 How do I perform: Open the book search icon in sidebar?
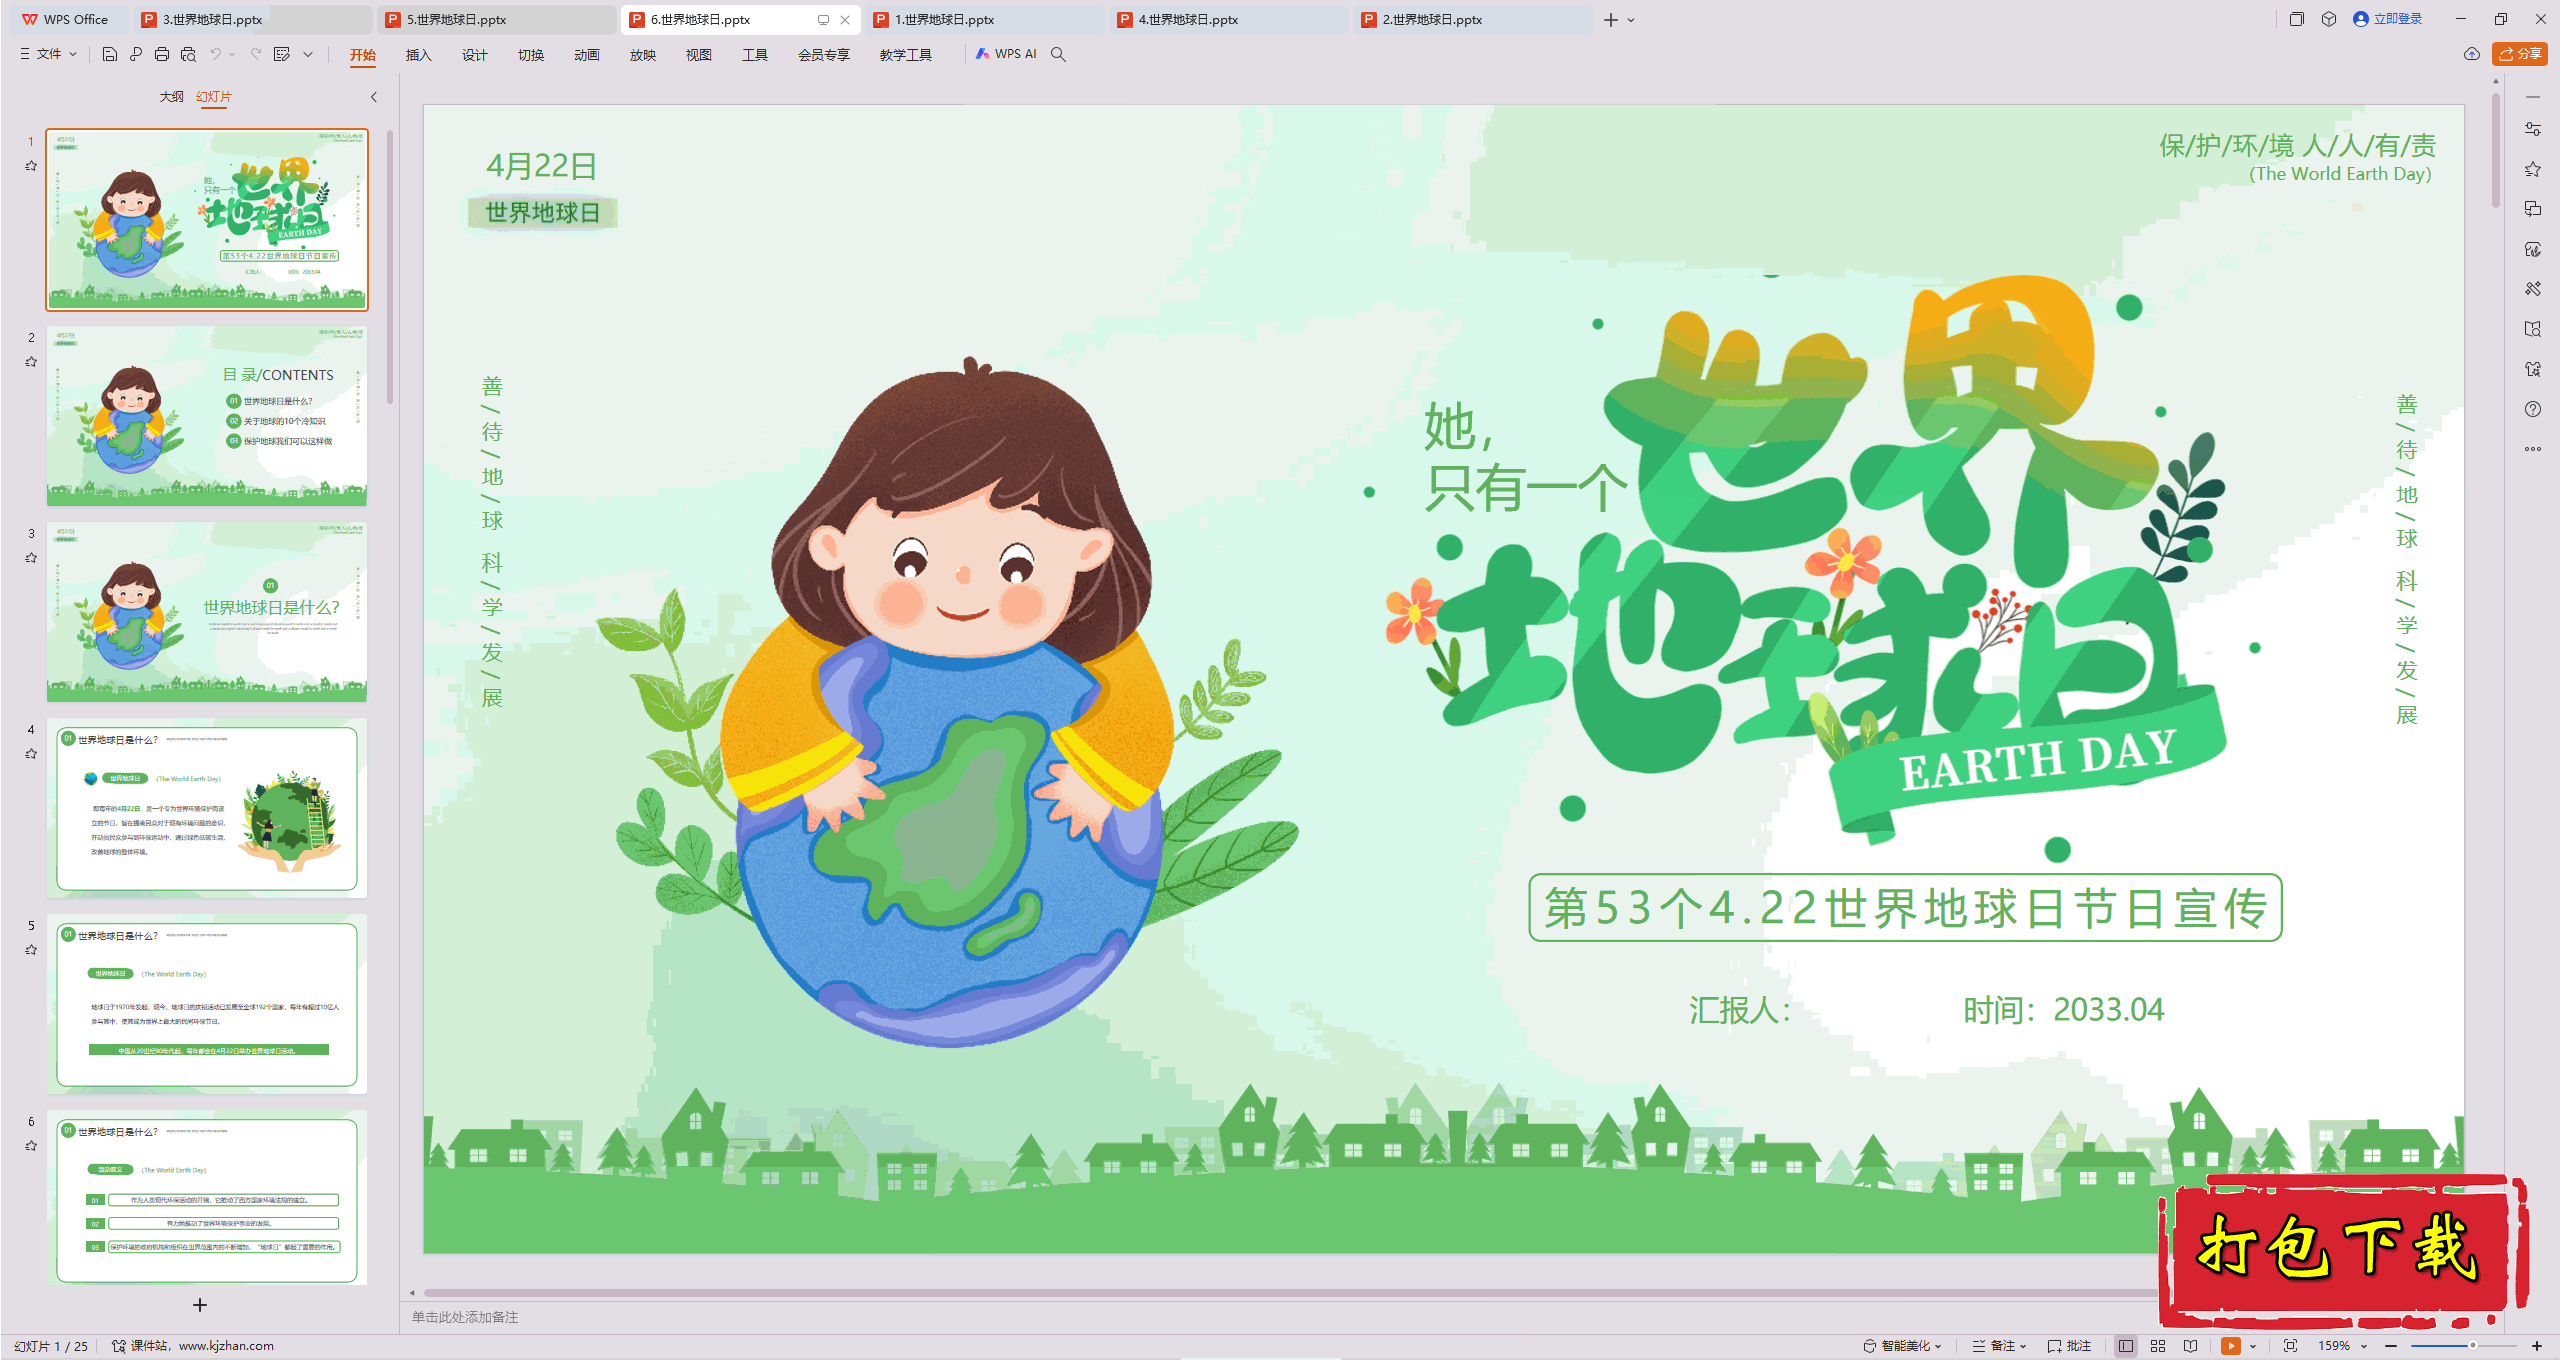[2533, 329]
